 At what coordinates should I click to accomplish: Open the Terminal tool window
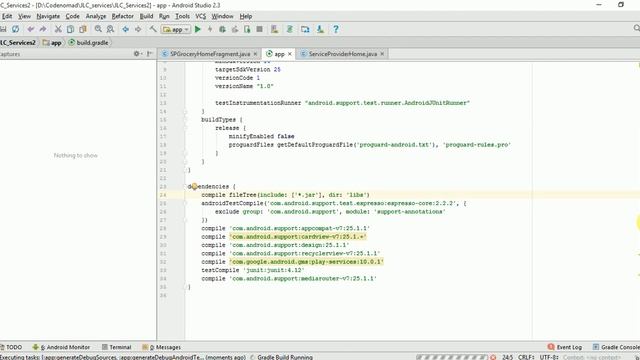pyautogui.click(x=117, y=347)
